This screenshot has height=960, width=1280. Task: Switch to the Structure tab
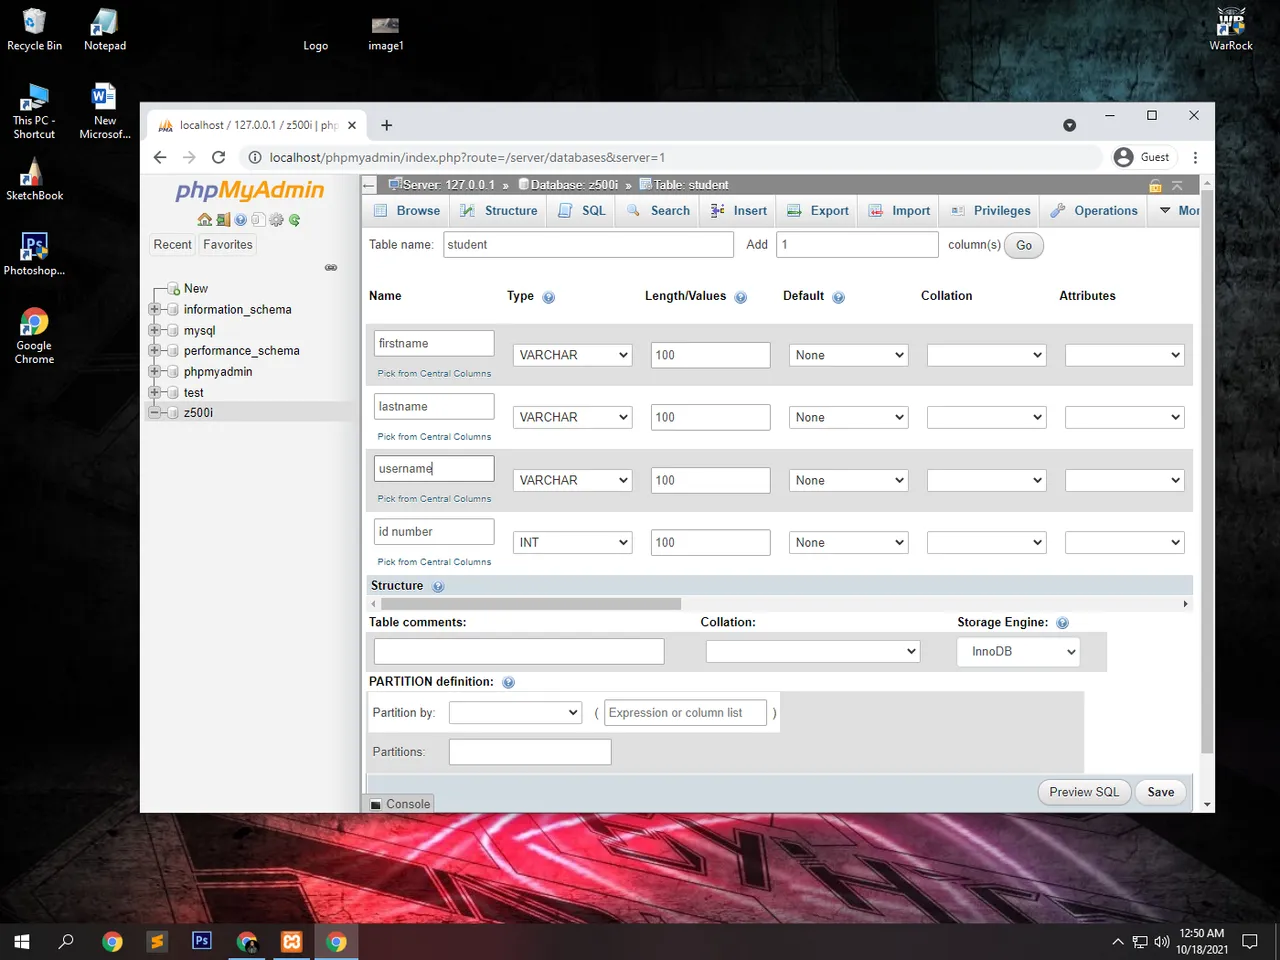[x=499, y=211]
